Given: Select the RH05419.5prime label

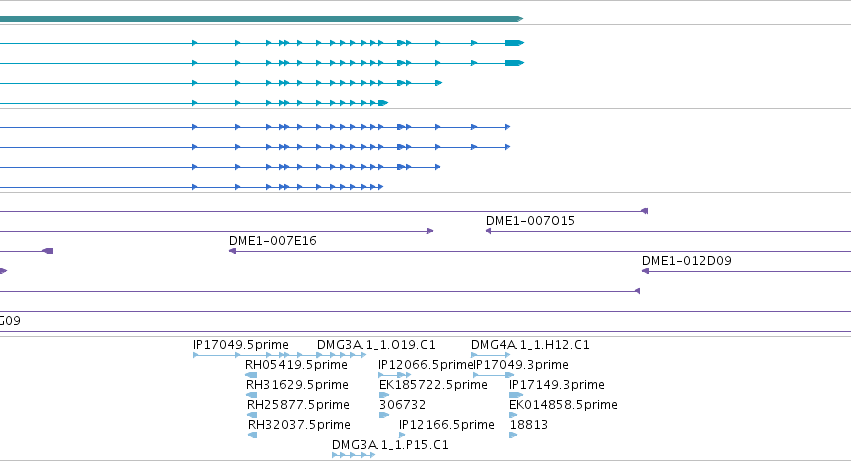Looking at the screenshot, I should (296, 365).
